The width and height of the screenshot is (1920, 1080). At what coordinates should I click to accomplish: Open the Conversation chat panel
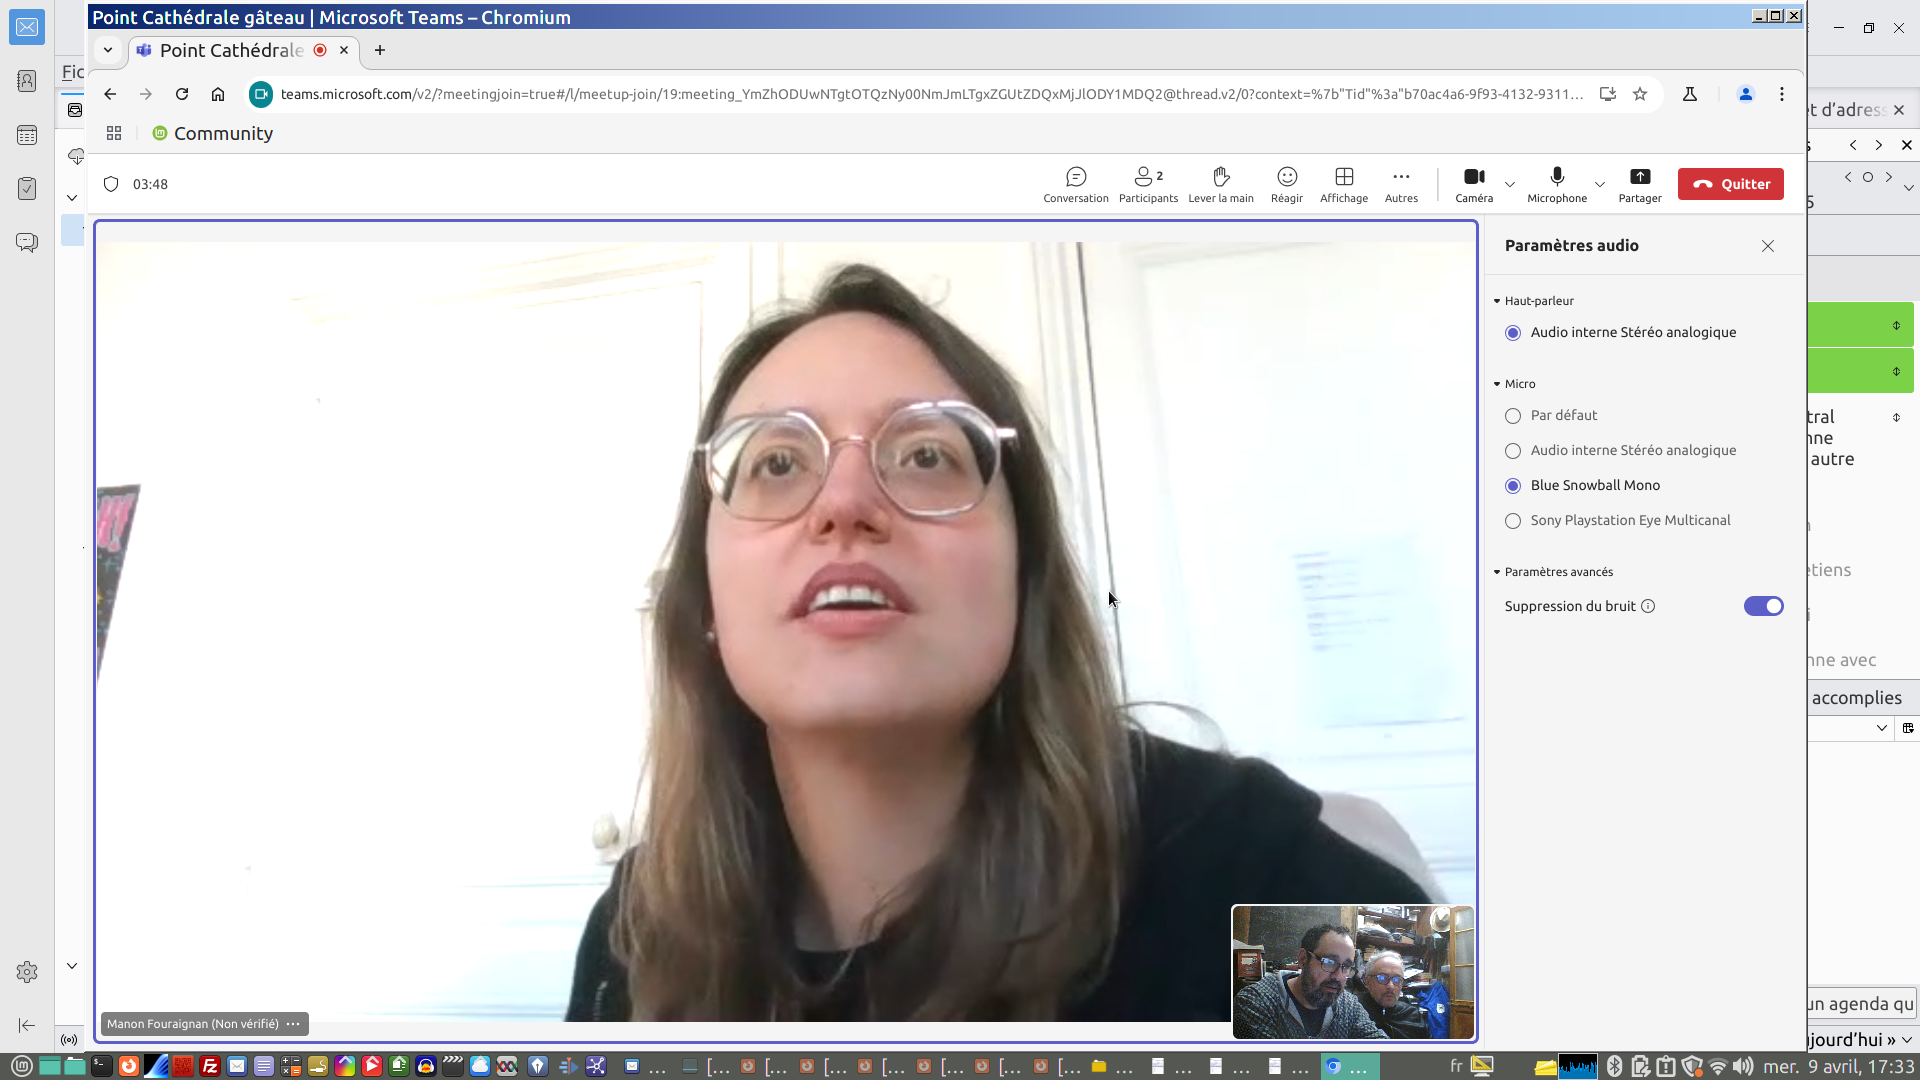pyautogui.click(x=1075, y=184)
